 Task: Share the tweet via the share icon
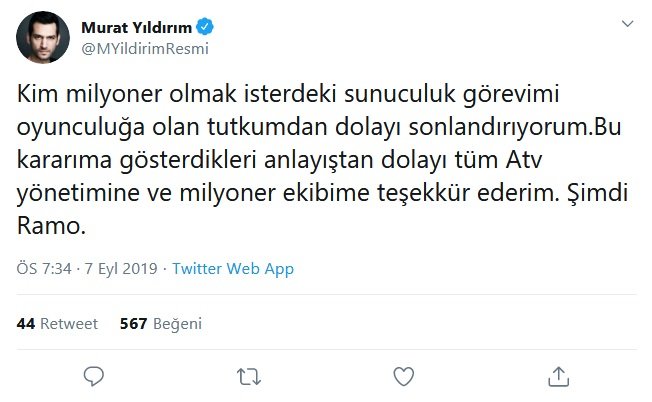[559, 376]
